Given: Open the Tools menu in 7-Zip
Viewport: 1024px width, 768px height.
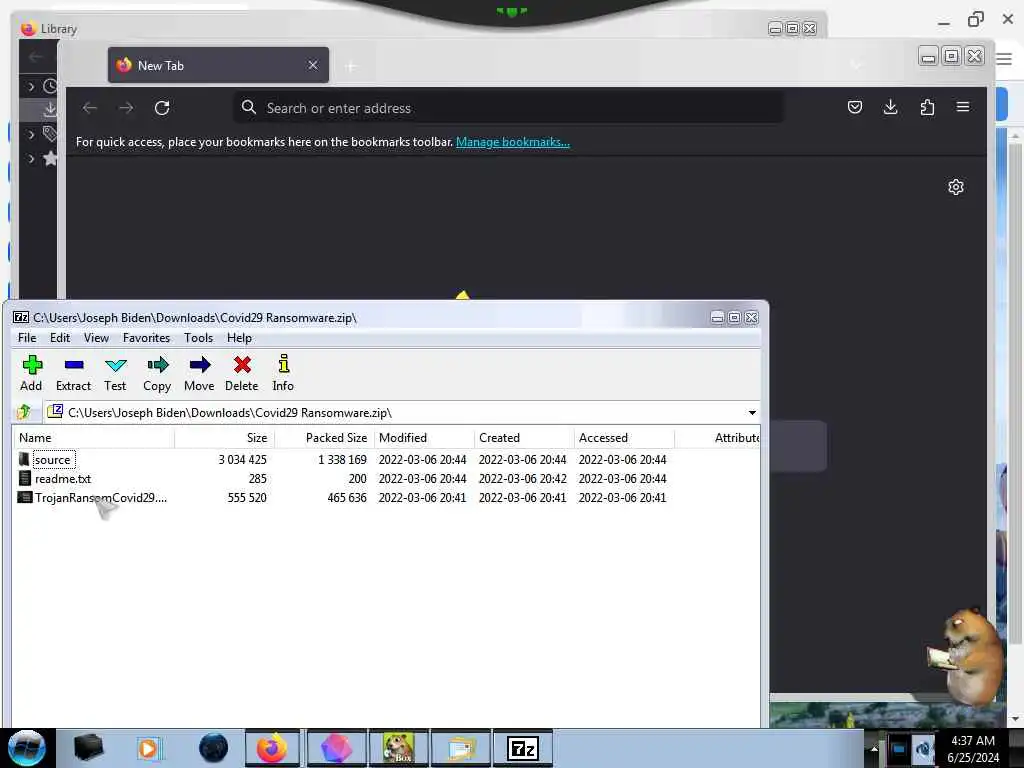Looking at the screenshot, I should [x=199, y=338].
